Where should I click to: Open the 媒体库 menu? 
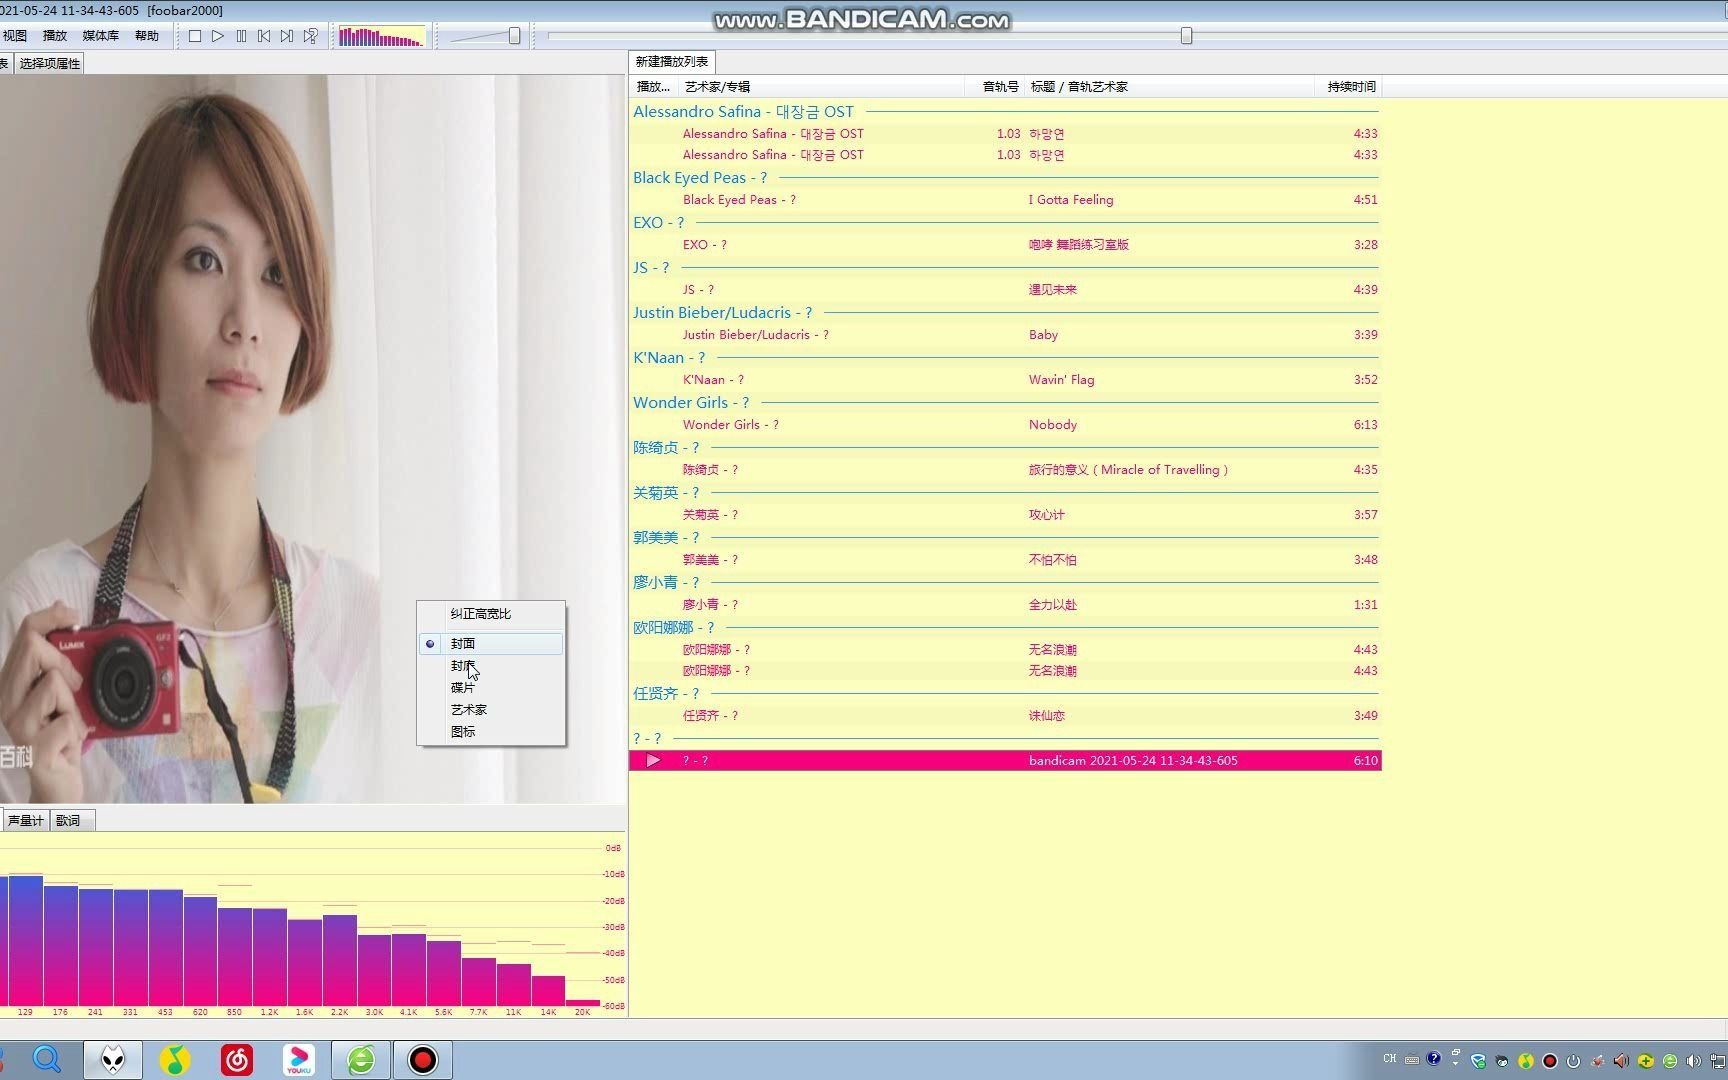(100, 36)
